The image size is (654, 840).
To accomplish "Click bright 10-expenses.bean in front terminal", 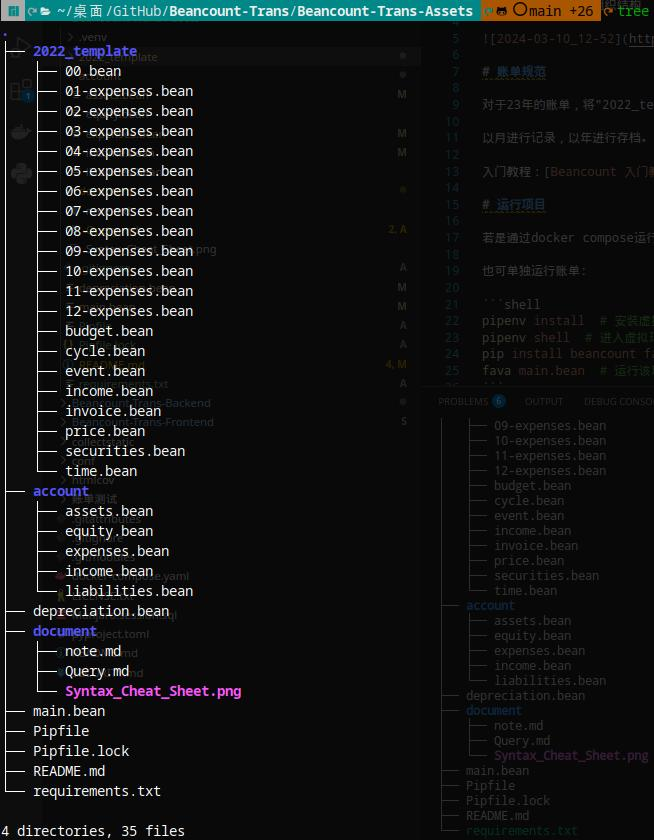I will coord(129,271).
